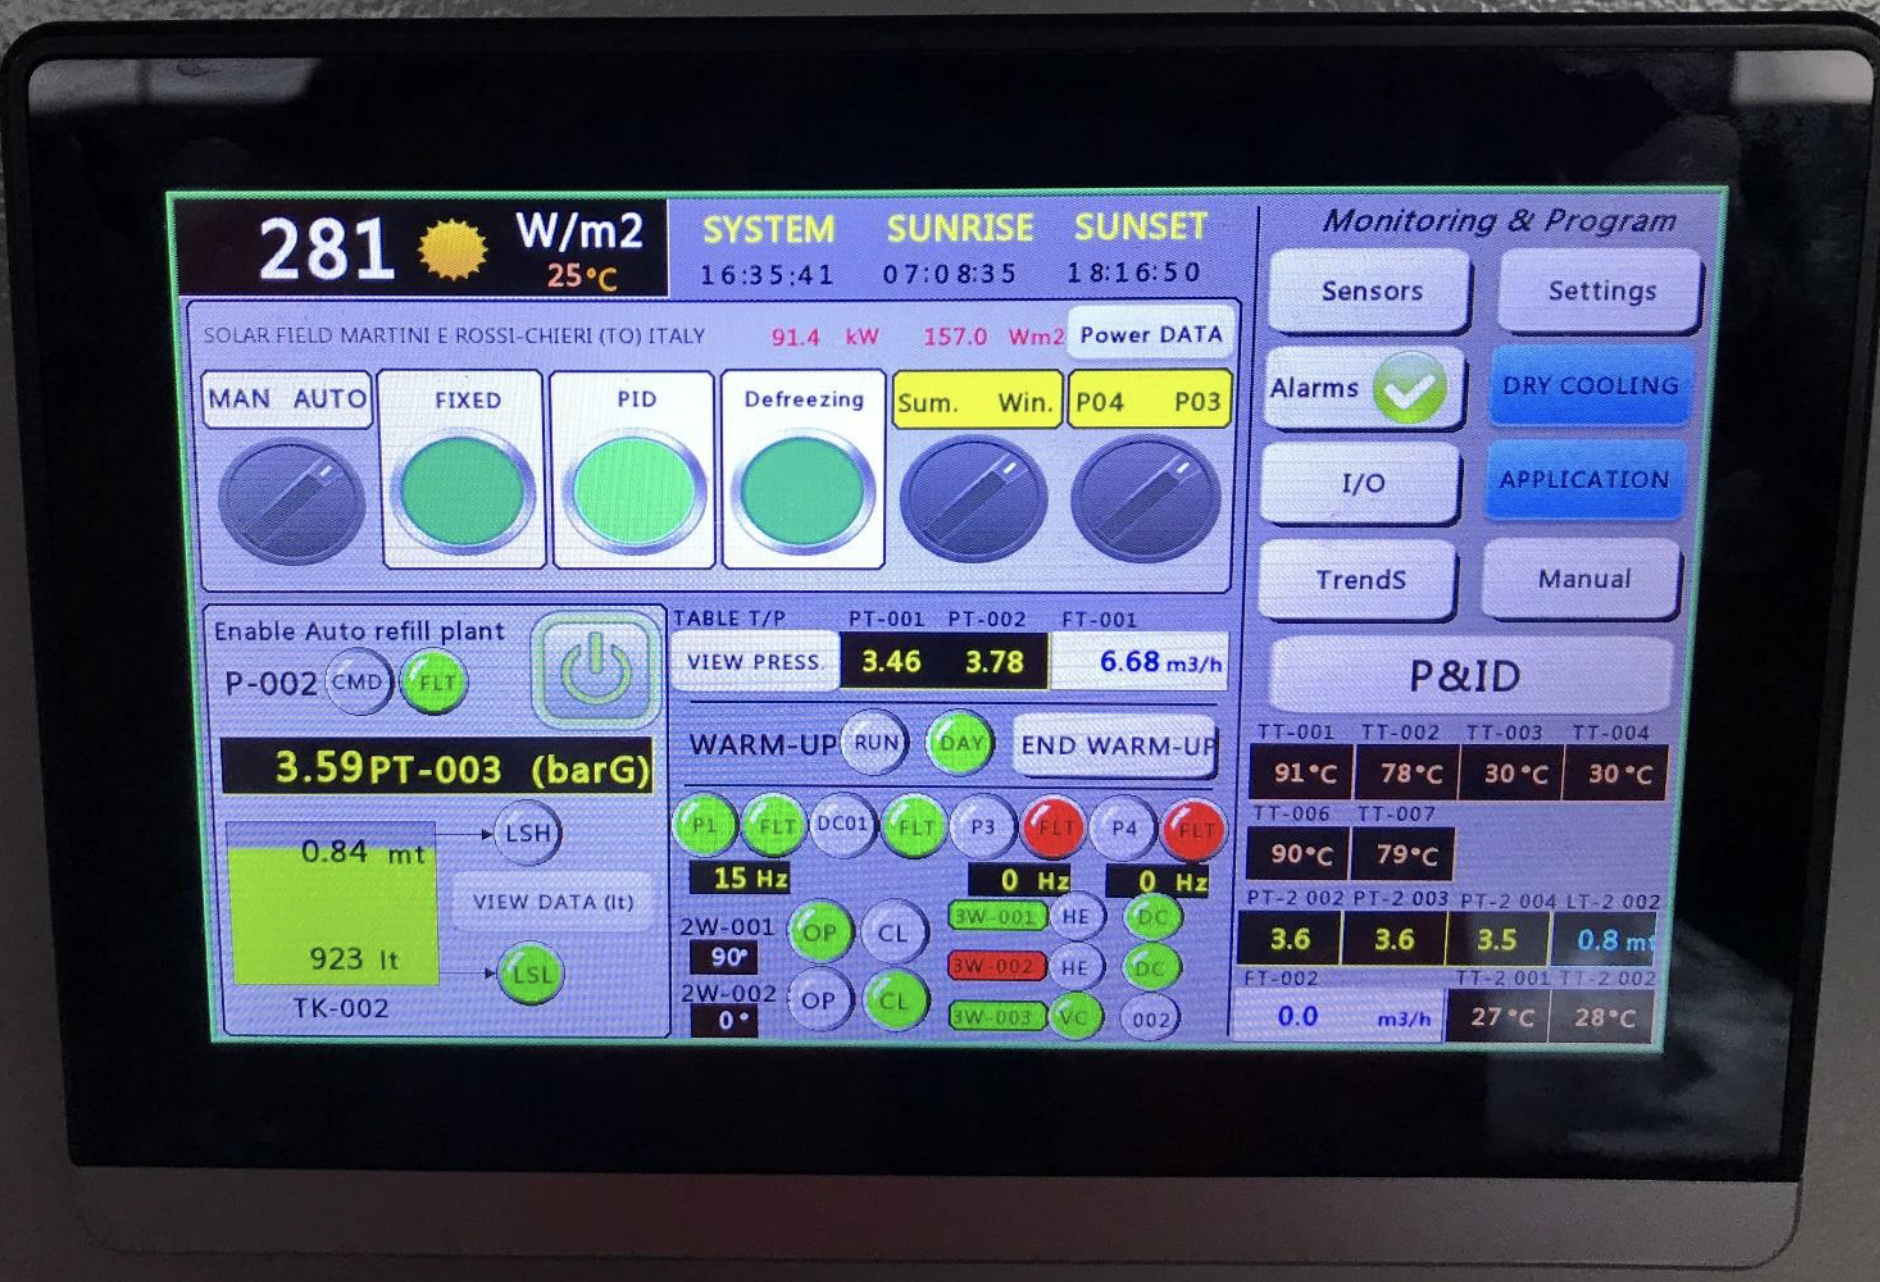Viewport: 1880px width, 1282px height.
Task: Tap the red P3 FLT indicator
Action: [1054, 827]
